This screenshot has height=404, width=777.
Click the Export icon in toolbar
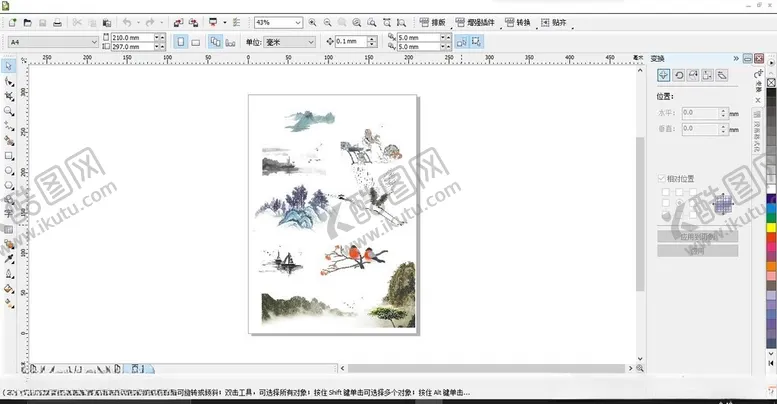[x=194, y=23]
